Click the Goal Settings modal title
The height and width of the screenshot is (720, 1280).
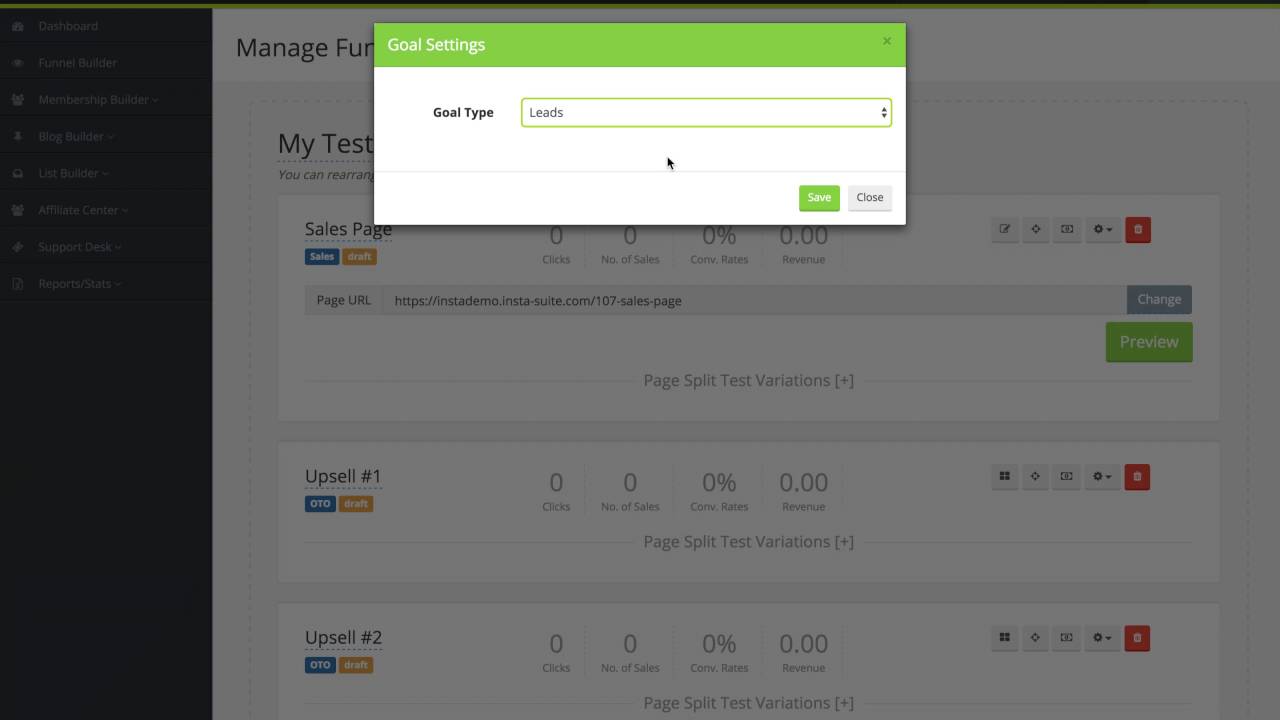436,44
